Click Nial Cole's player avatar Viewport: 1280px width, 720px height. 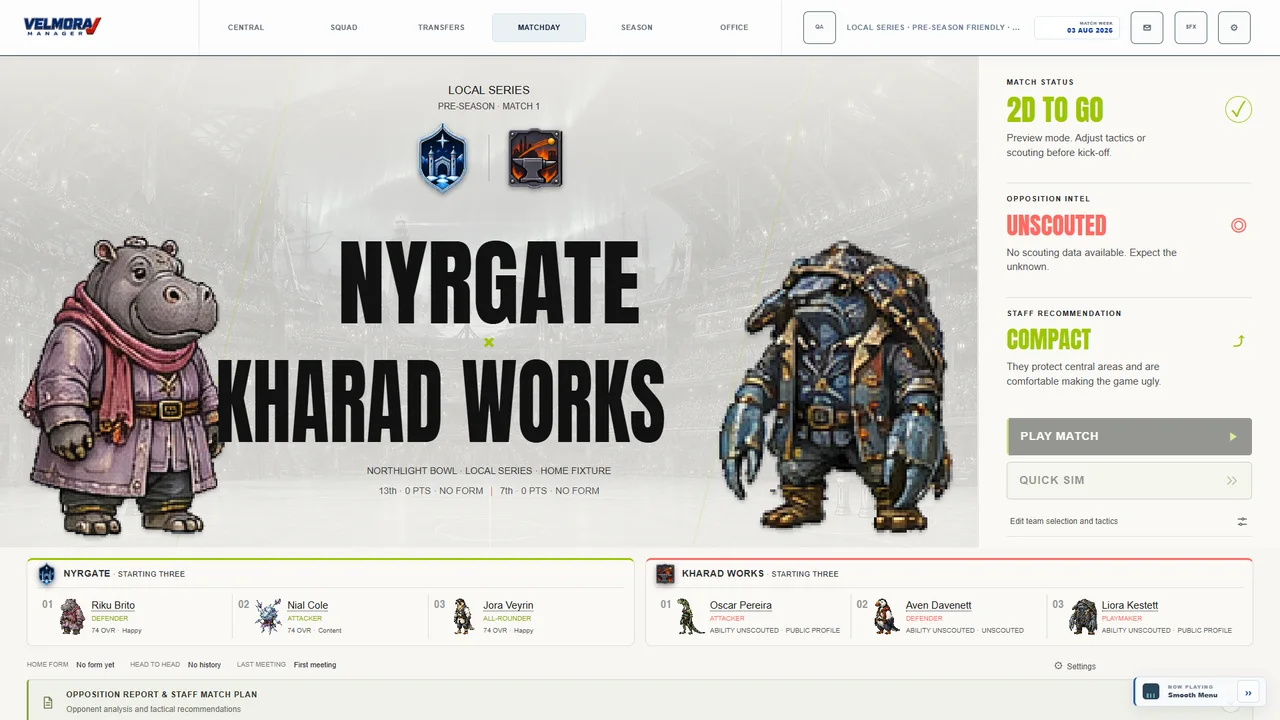click(x=268, y=616)
